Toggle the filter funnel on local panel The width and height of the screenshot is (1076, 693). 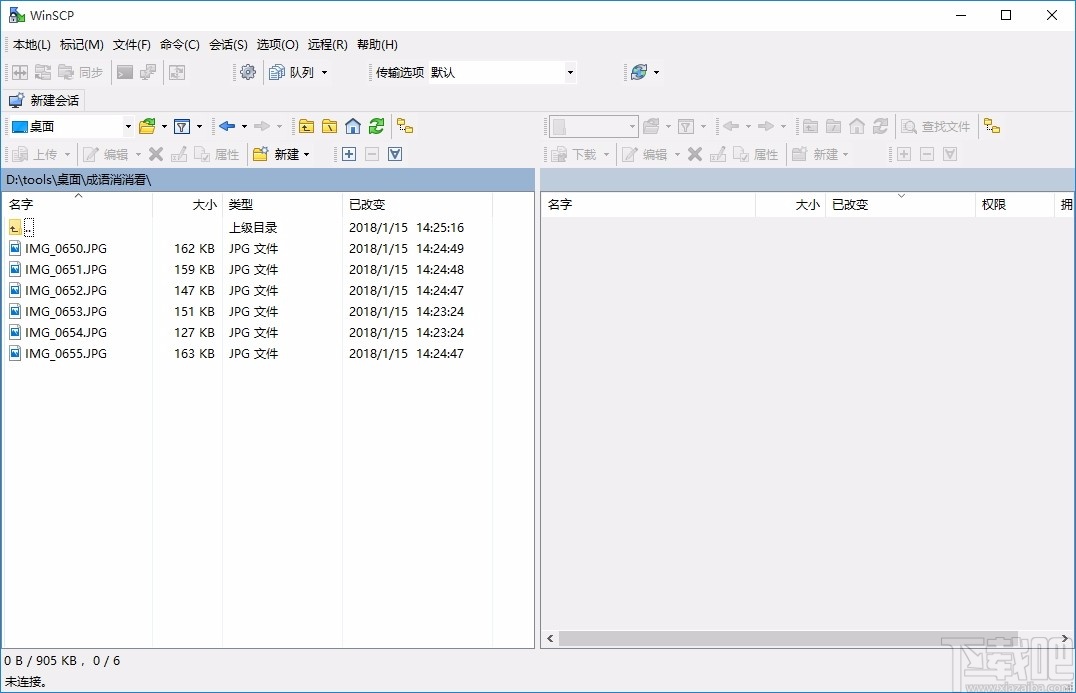[x=183, y=126]
